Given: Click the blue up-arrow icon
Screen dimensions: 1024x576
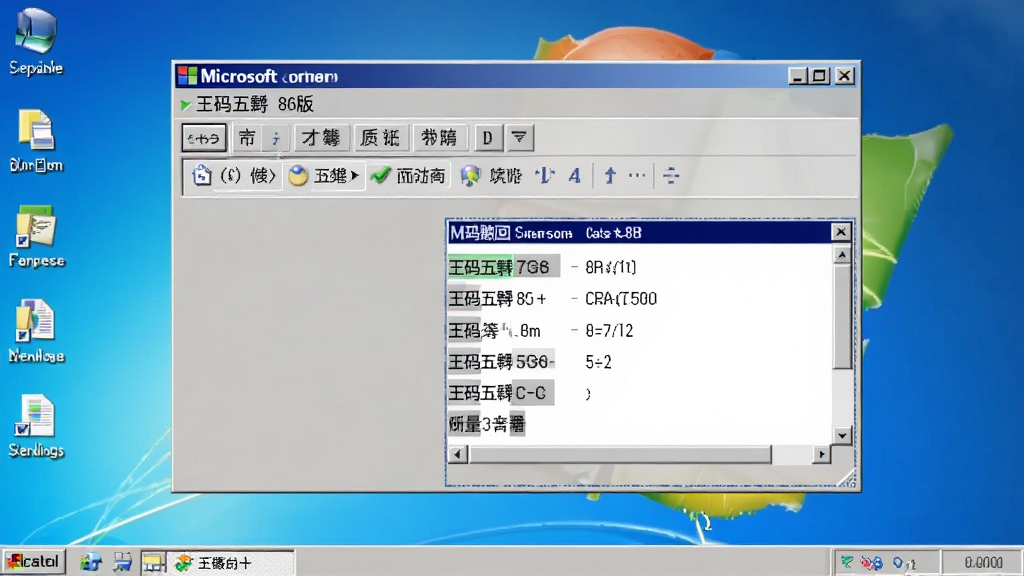Looking at the screenshot, I should click(610, 175).
